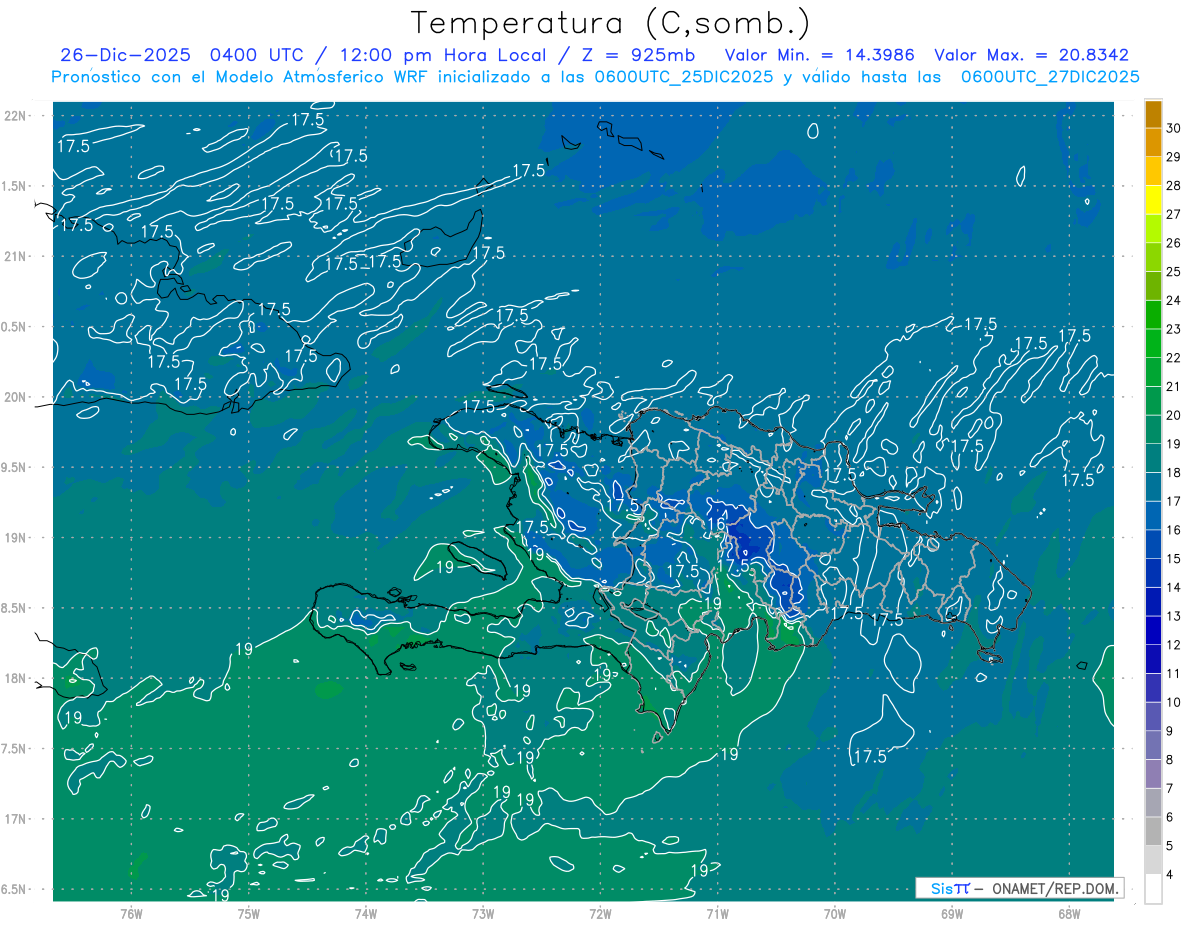Viewport: 1200px width, 927px height.
Task: Select the date '26-Dic-2025' in header
Action: click(126, 55)
